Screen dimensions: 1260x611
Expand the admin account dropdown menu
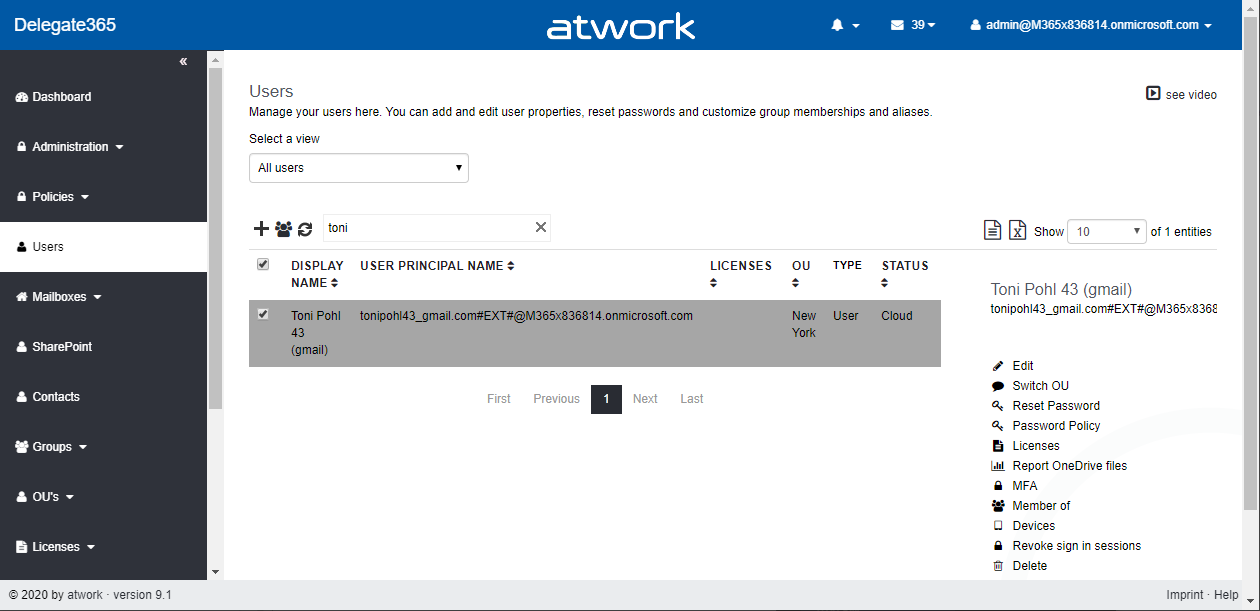[x=1091, y=25]
